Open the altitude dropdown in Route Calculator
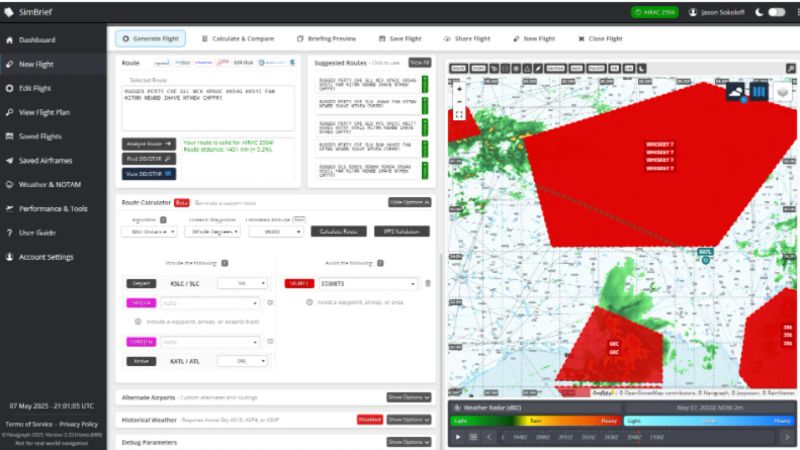 276,232
